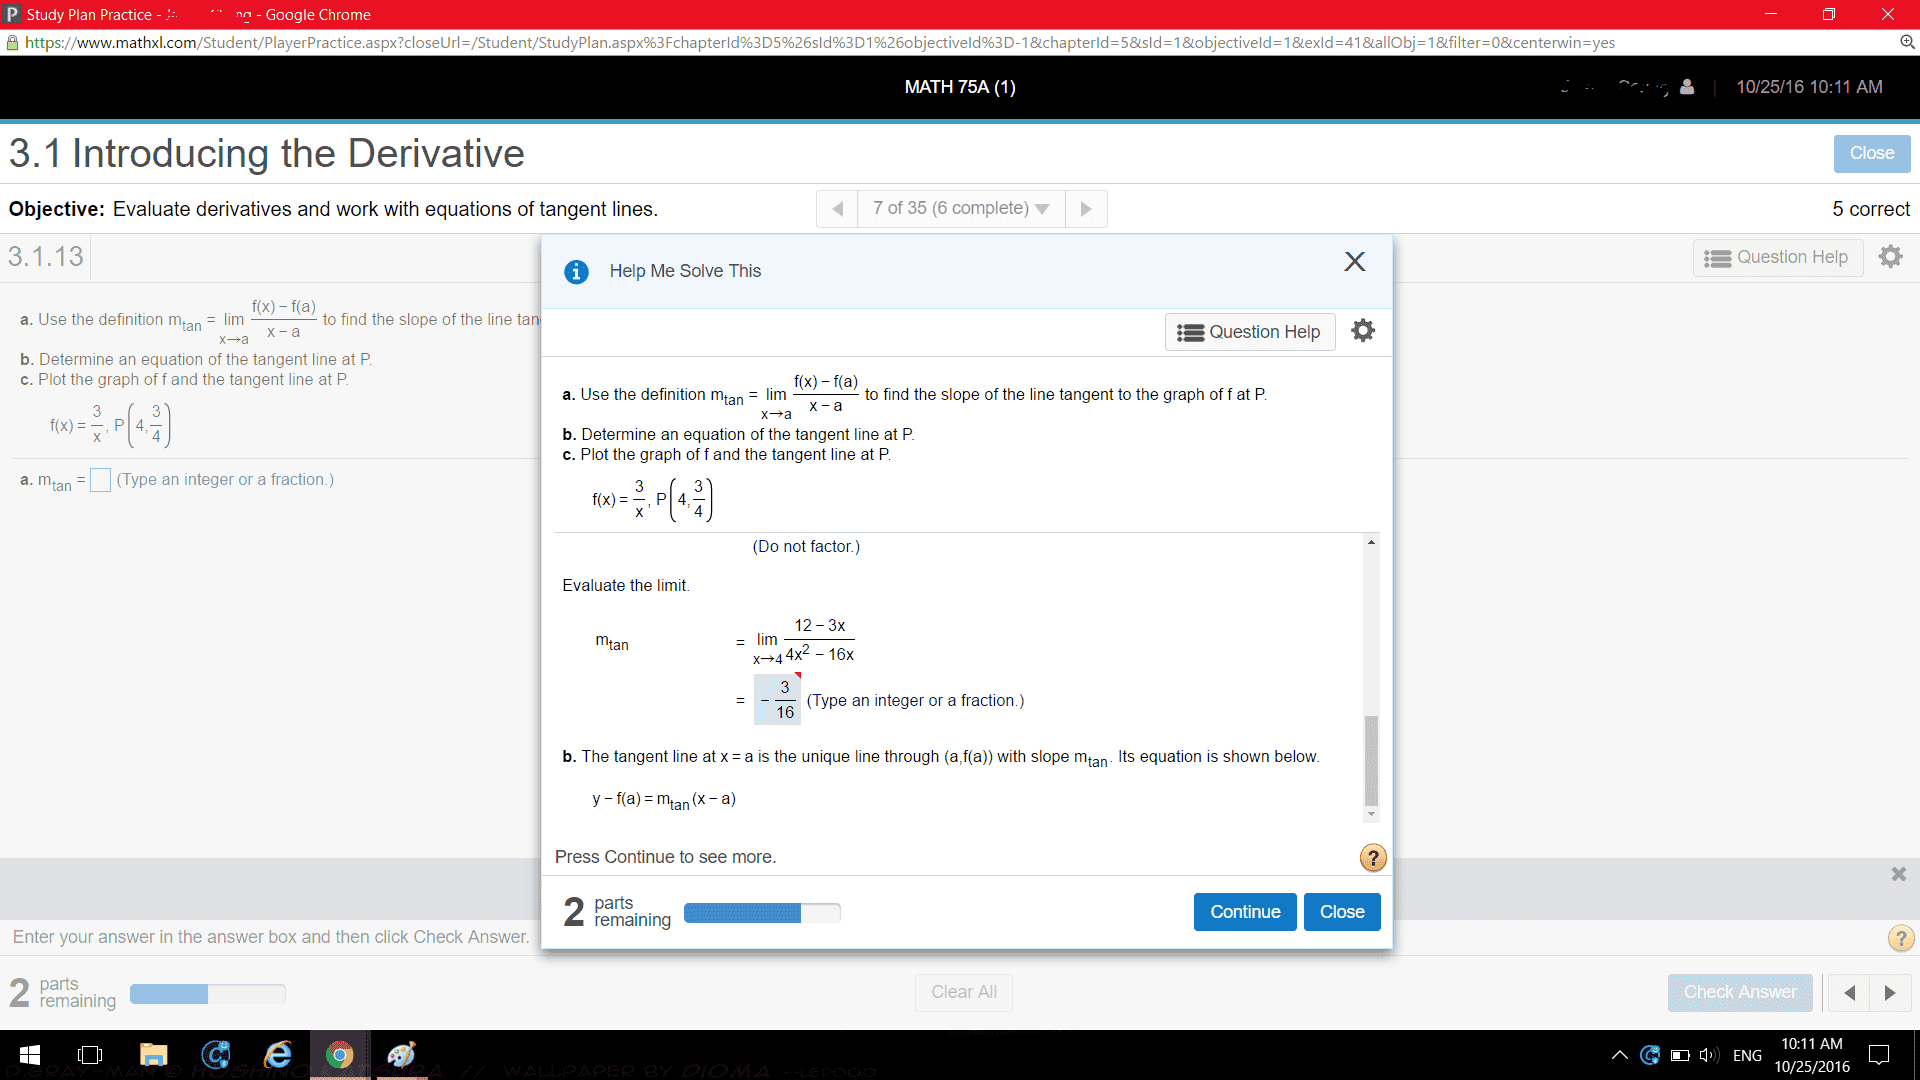The width and height of the screenshot is (1920, 1080).
Task: Open the Windows notification center icon
Action: tap(1879, 1054)
